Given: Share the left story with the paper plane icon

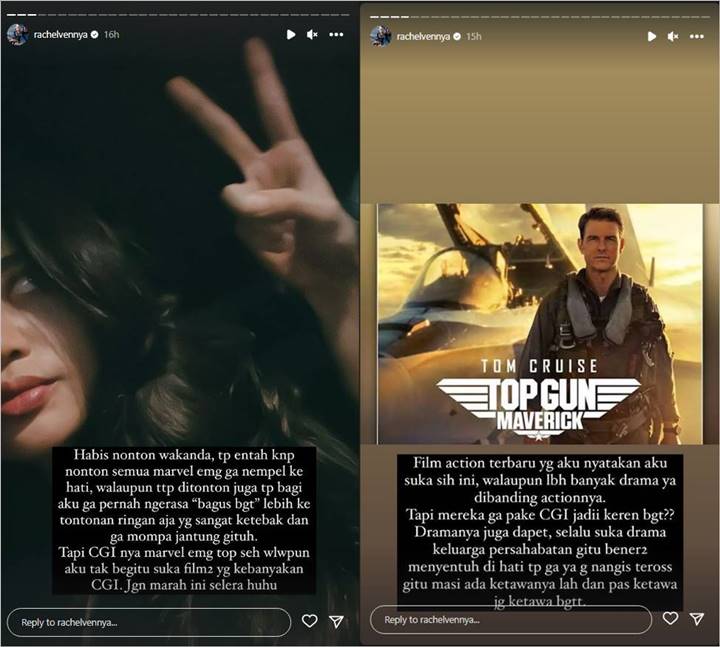Looking at the screenshot, I should (337, 621).
